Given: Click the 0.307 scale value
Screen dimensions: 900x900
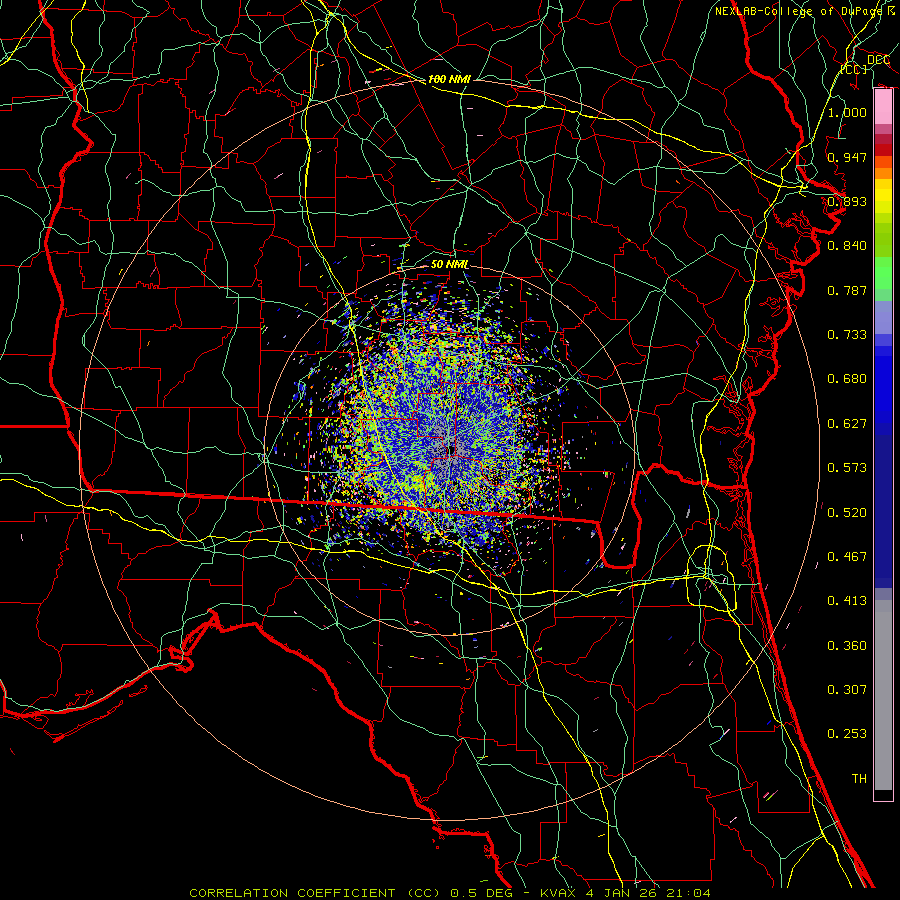Looking at the screenshot, I should pyautogui.click(x=847, y=690).
